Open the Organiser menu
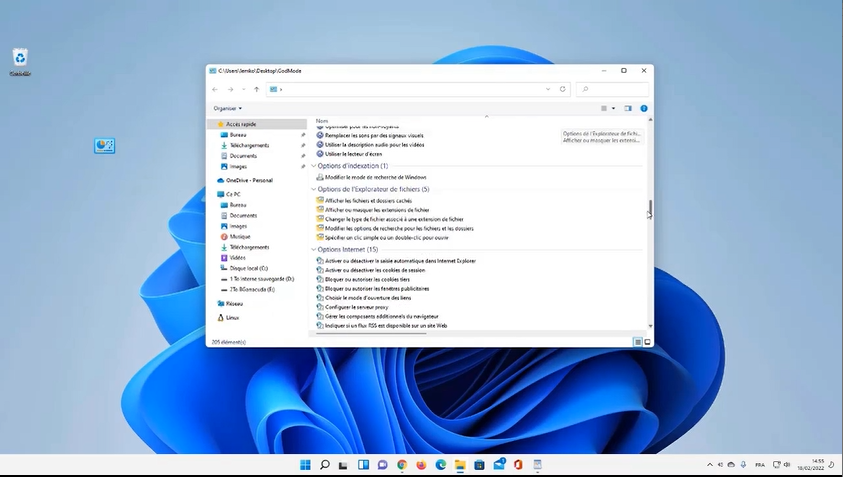 (227, 108)
